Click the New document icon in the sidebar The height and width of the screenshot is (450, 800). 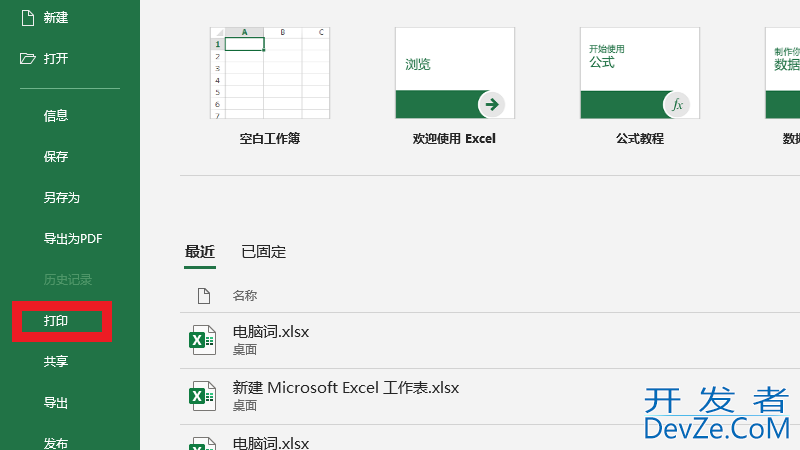28,18
